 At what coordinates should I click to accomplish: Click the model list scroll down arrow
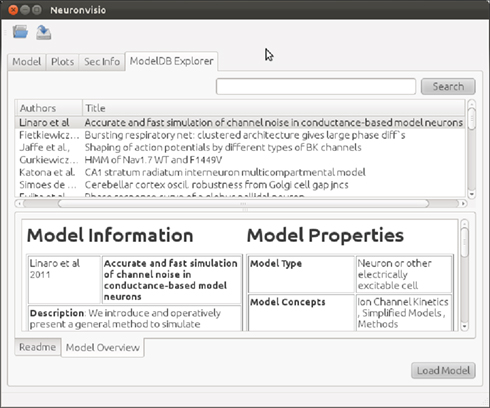pyautogui.click(x=471, y=194)
